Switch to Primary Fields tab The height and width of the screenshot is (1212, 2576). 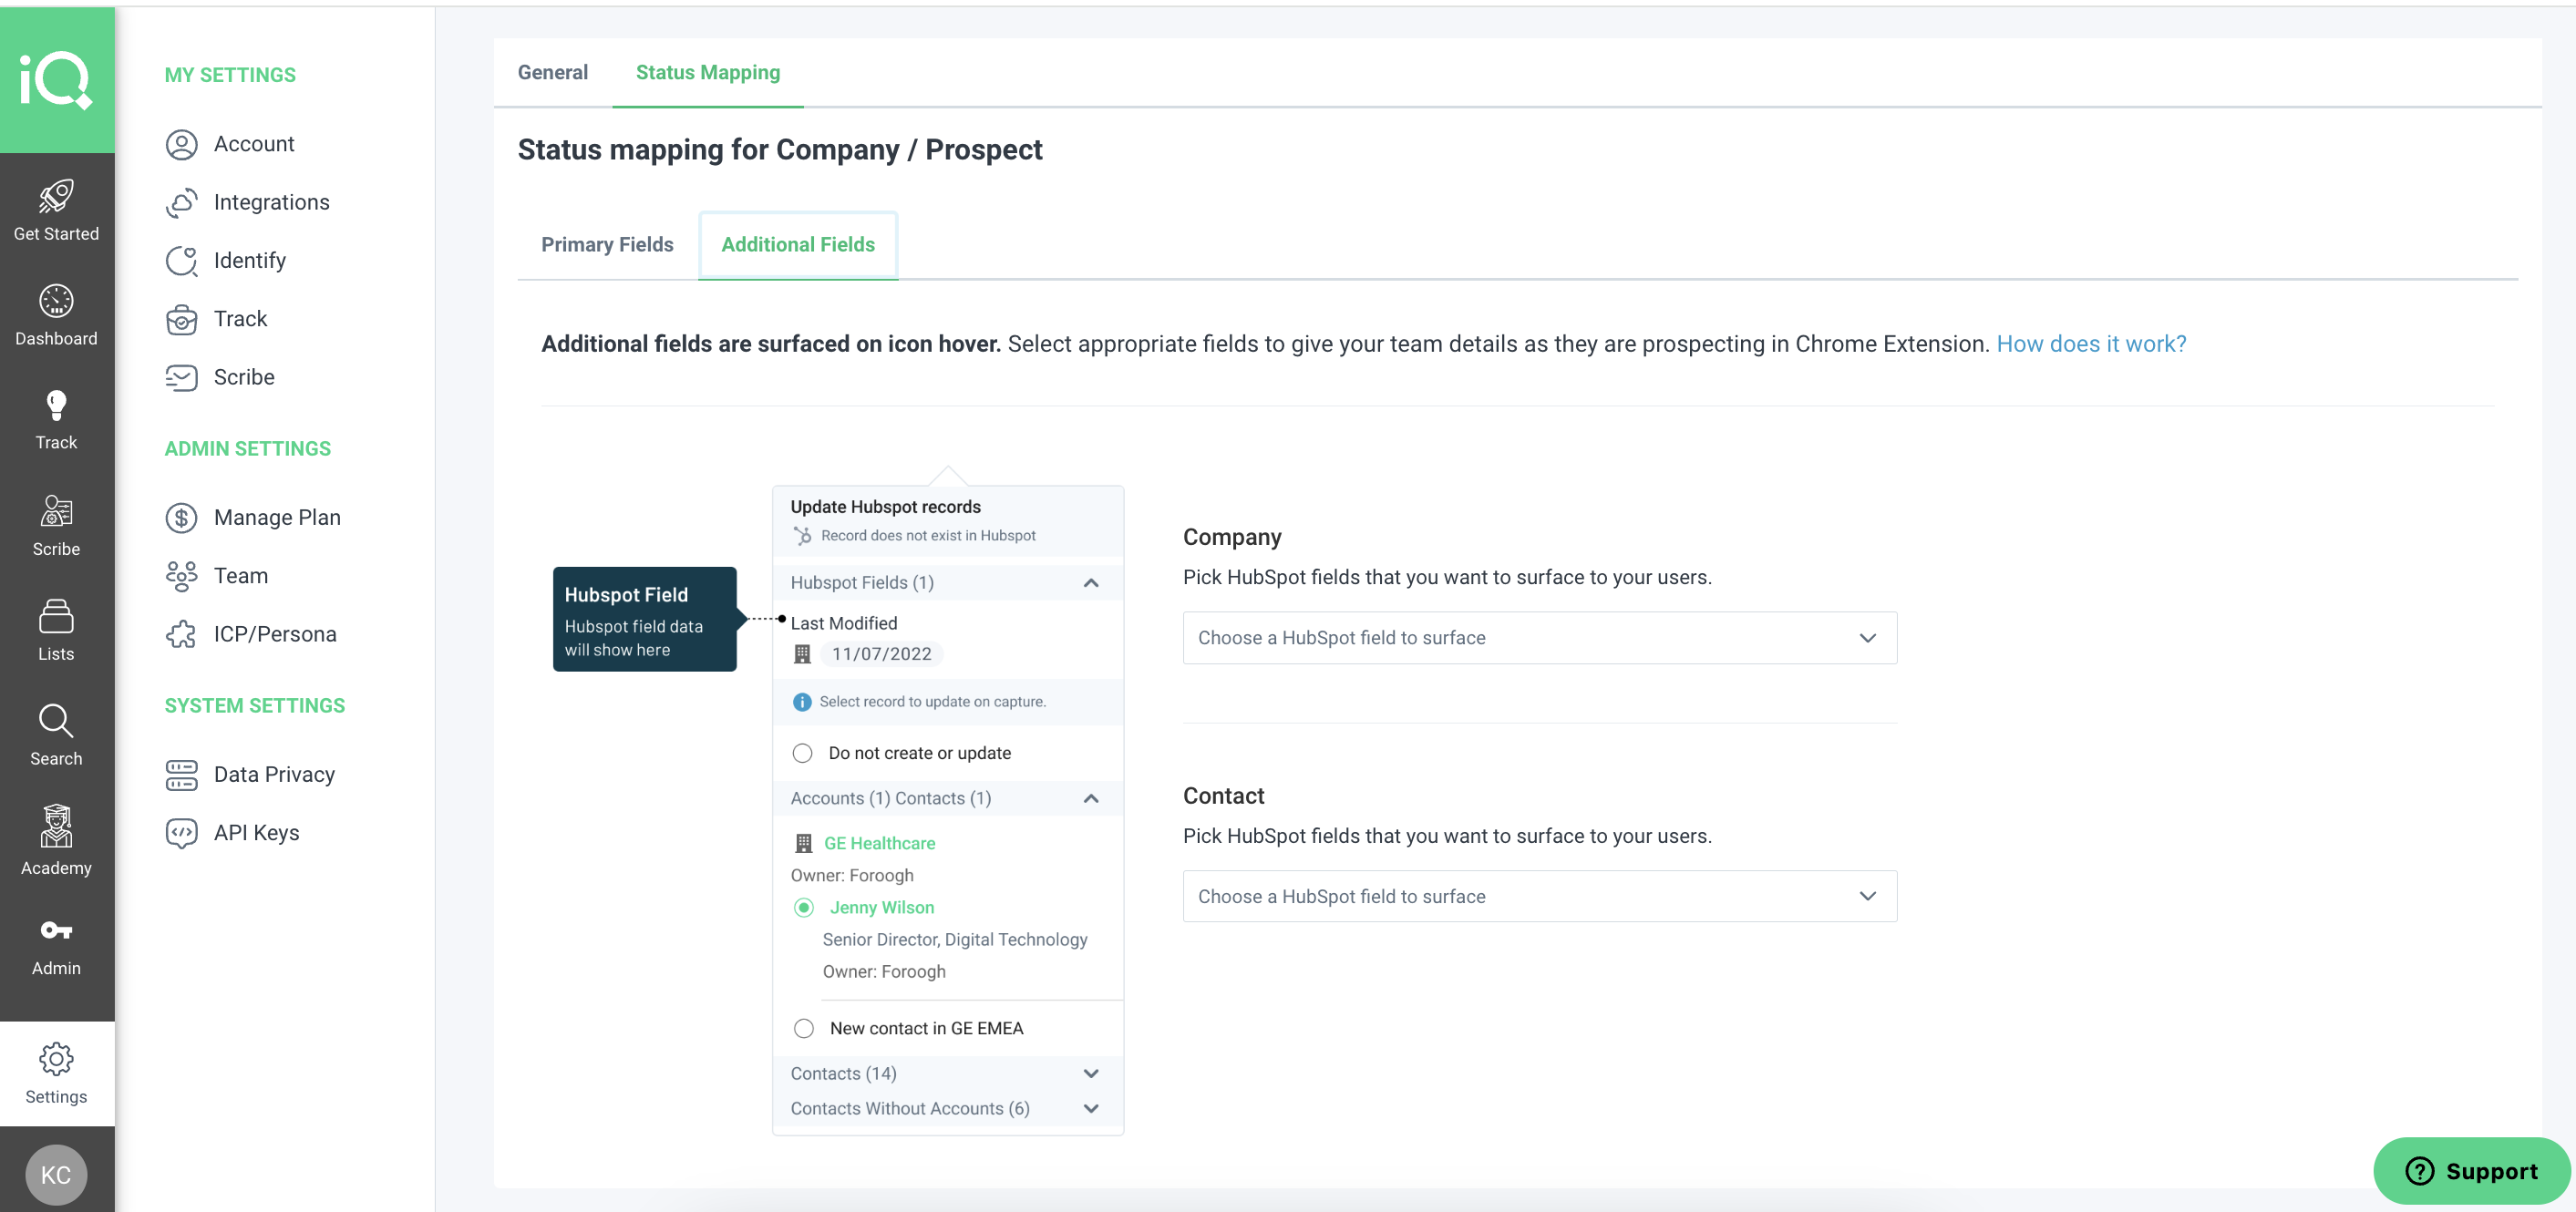(x=607, y=245)
